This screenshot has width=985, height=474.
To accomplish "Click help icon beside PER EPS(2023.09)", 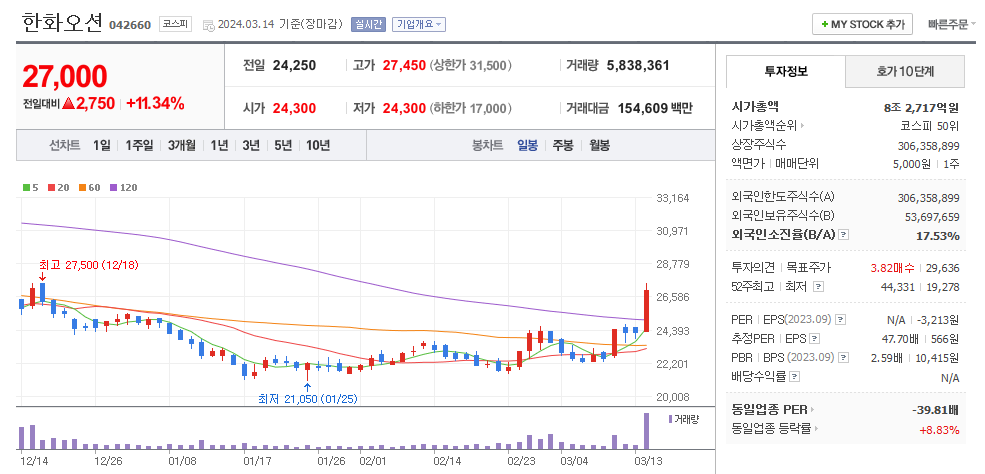I will [841, 320].
